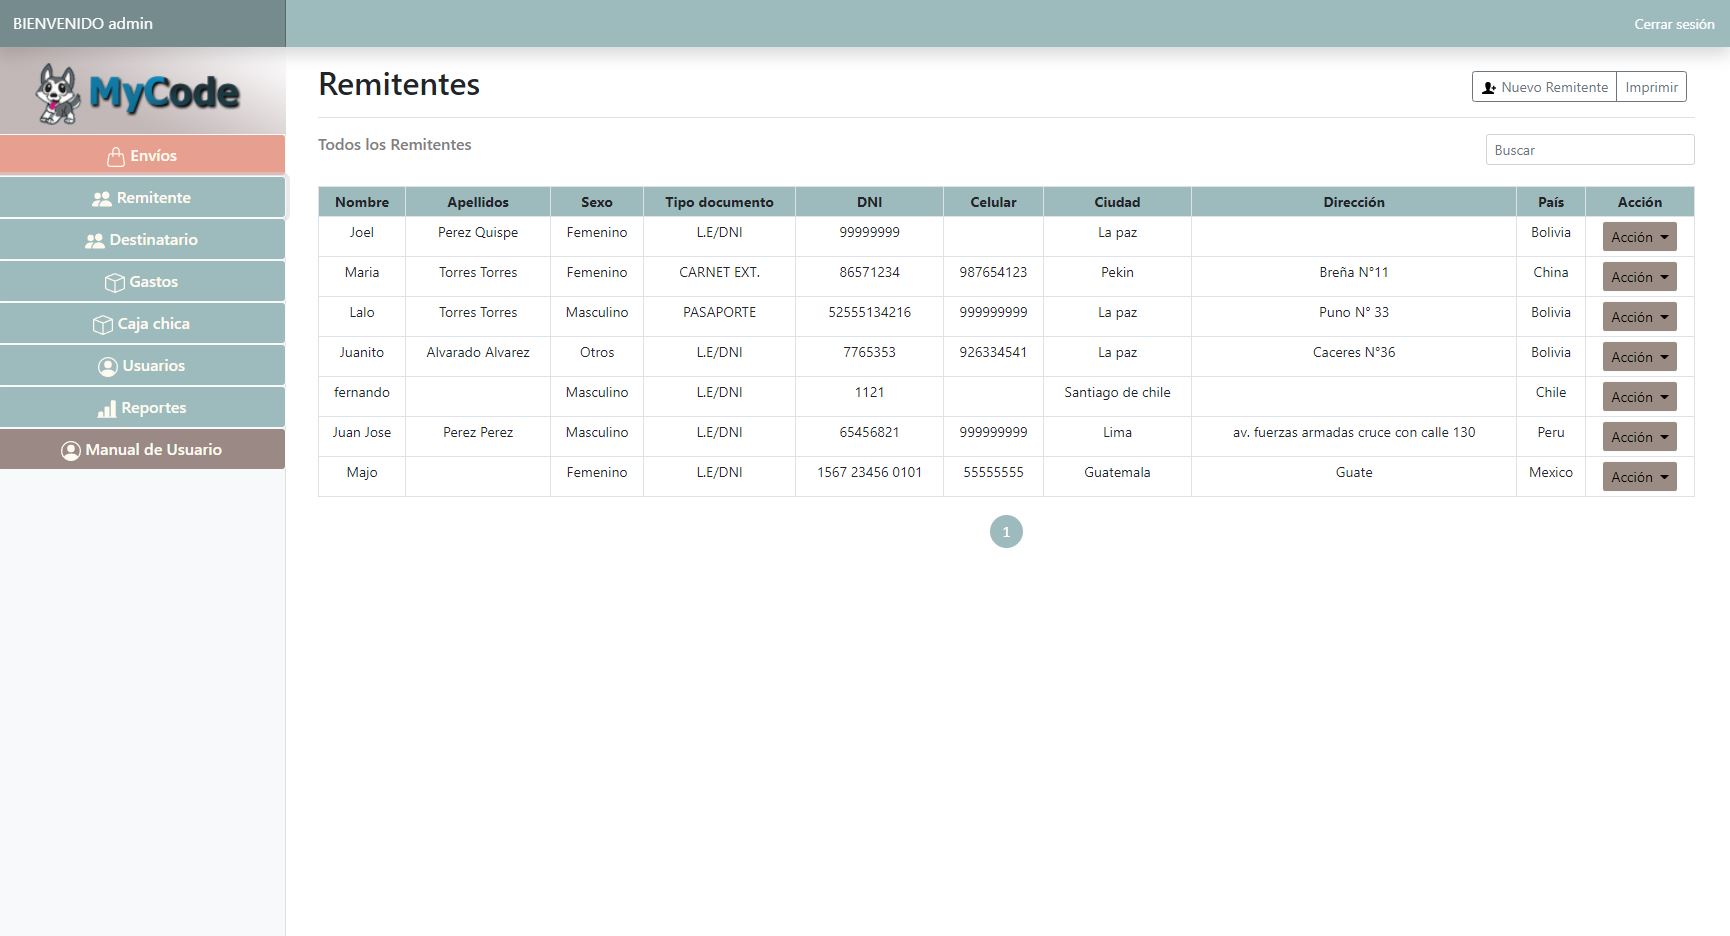This screenshot has height=936, width=1730.
Task: Click the Envíos bag icon
Action: pos(116,156)
